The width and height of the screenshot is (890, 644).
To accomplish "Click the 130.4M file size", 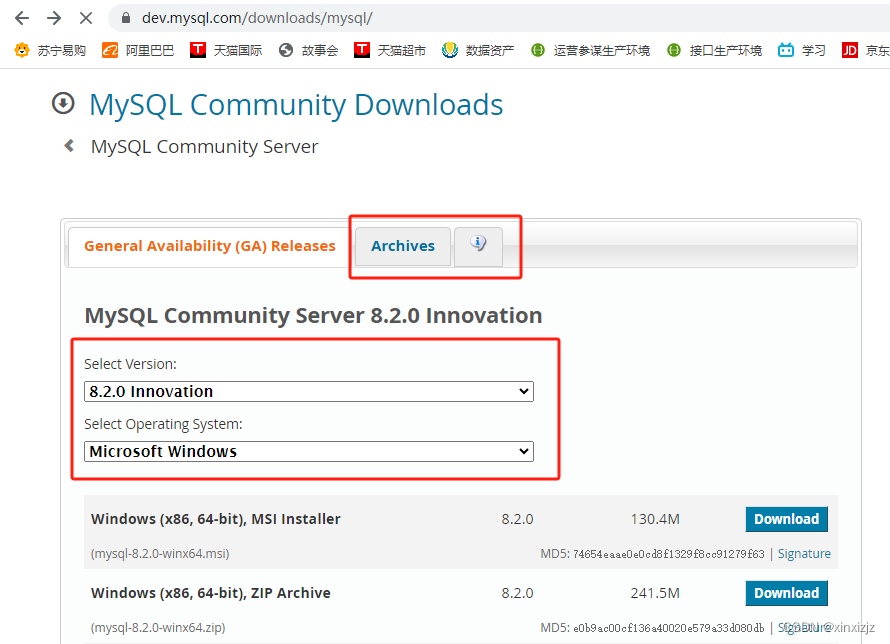I will 655,519.
